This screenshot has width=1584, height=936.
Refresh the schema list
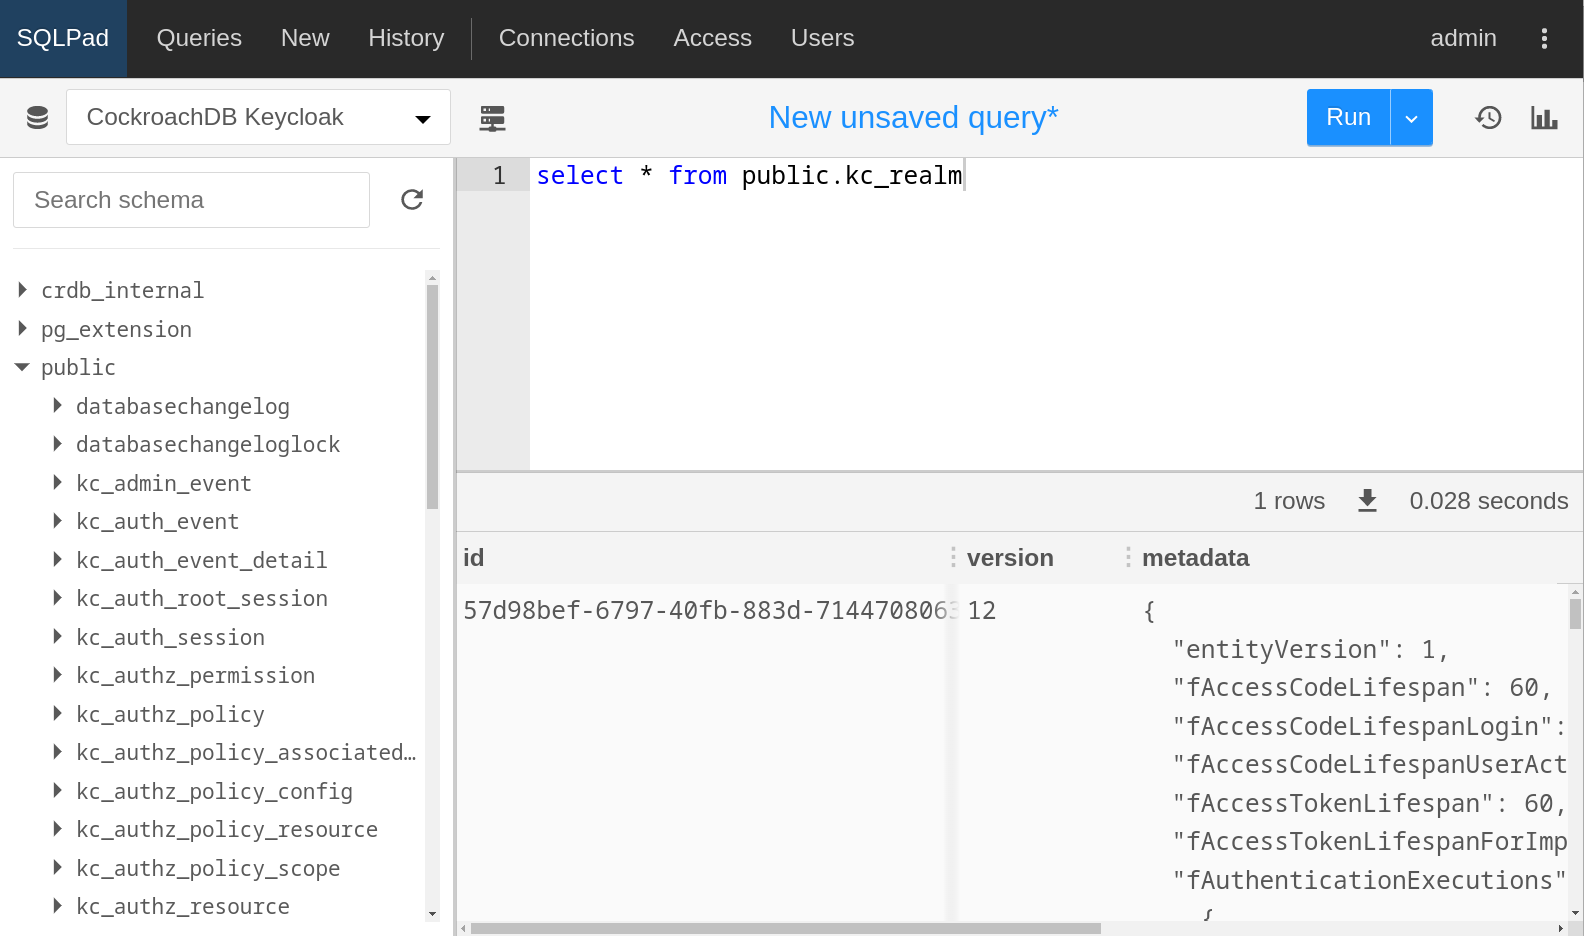coord(412,200)
